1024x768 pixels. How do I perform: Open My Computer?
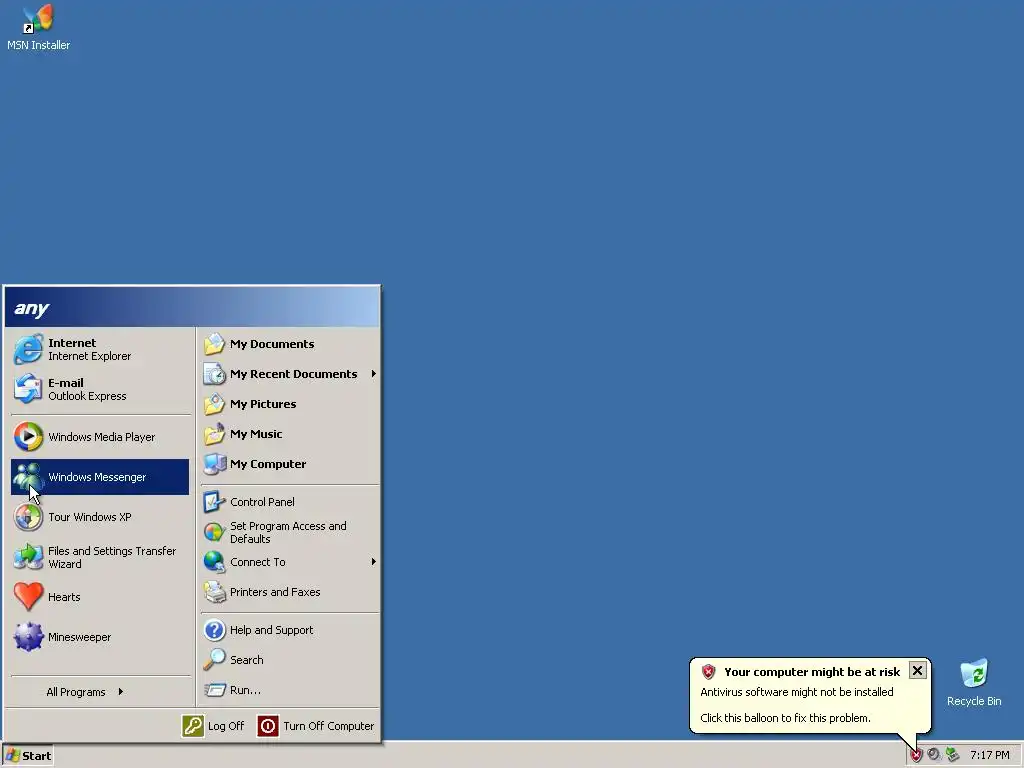[x=290, y=464]
